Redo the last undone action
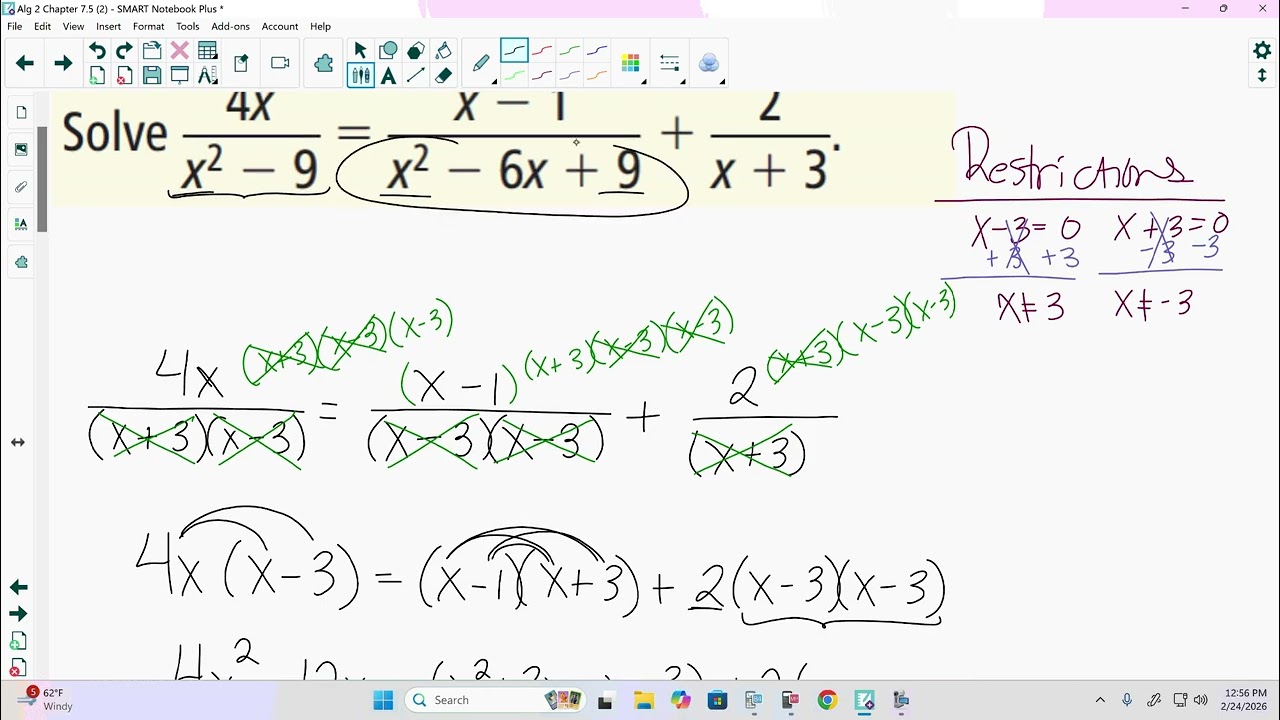Screen dimensions: 1280x720 [124, 51]
